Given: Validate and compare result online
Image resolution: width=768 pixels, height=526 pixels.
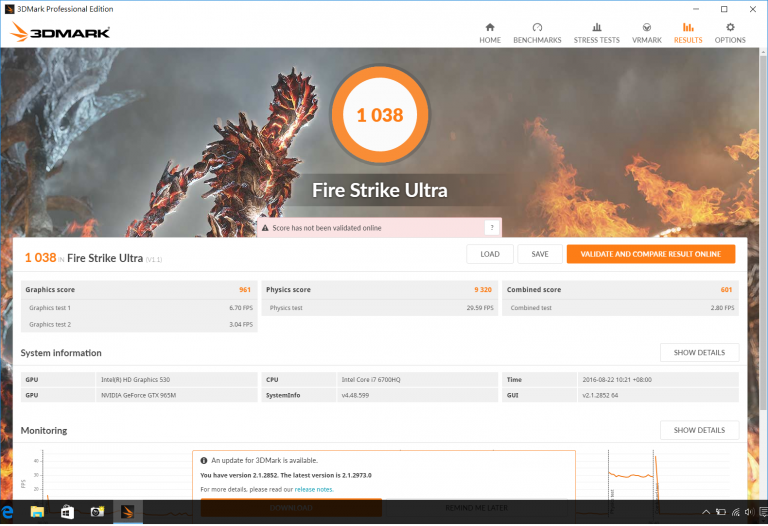Looking at the screenshot, I should pos(650,254).
